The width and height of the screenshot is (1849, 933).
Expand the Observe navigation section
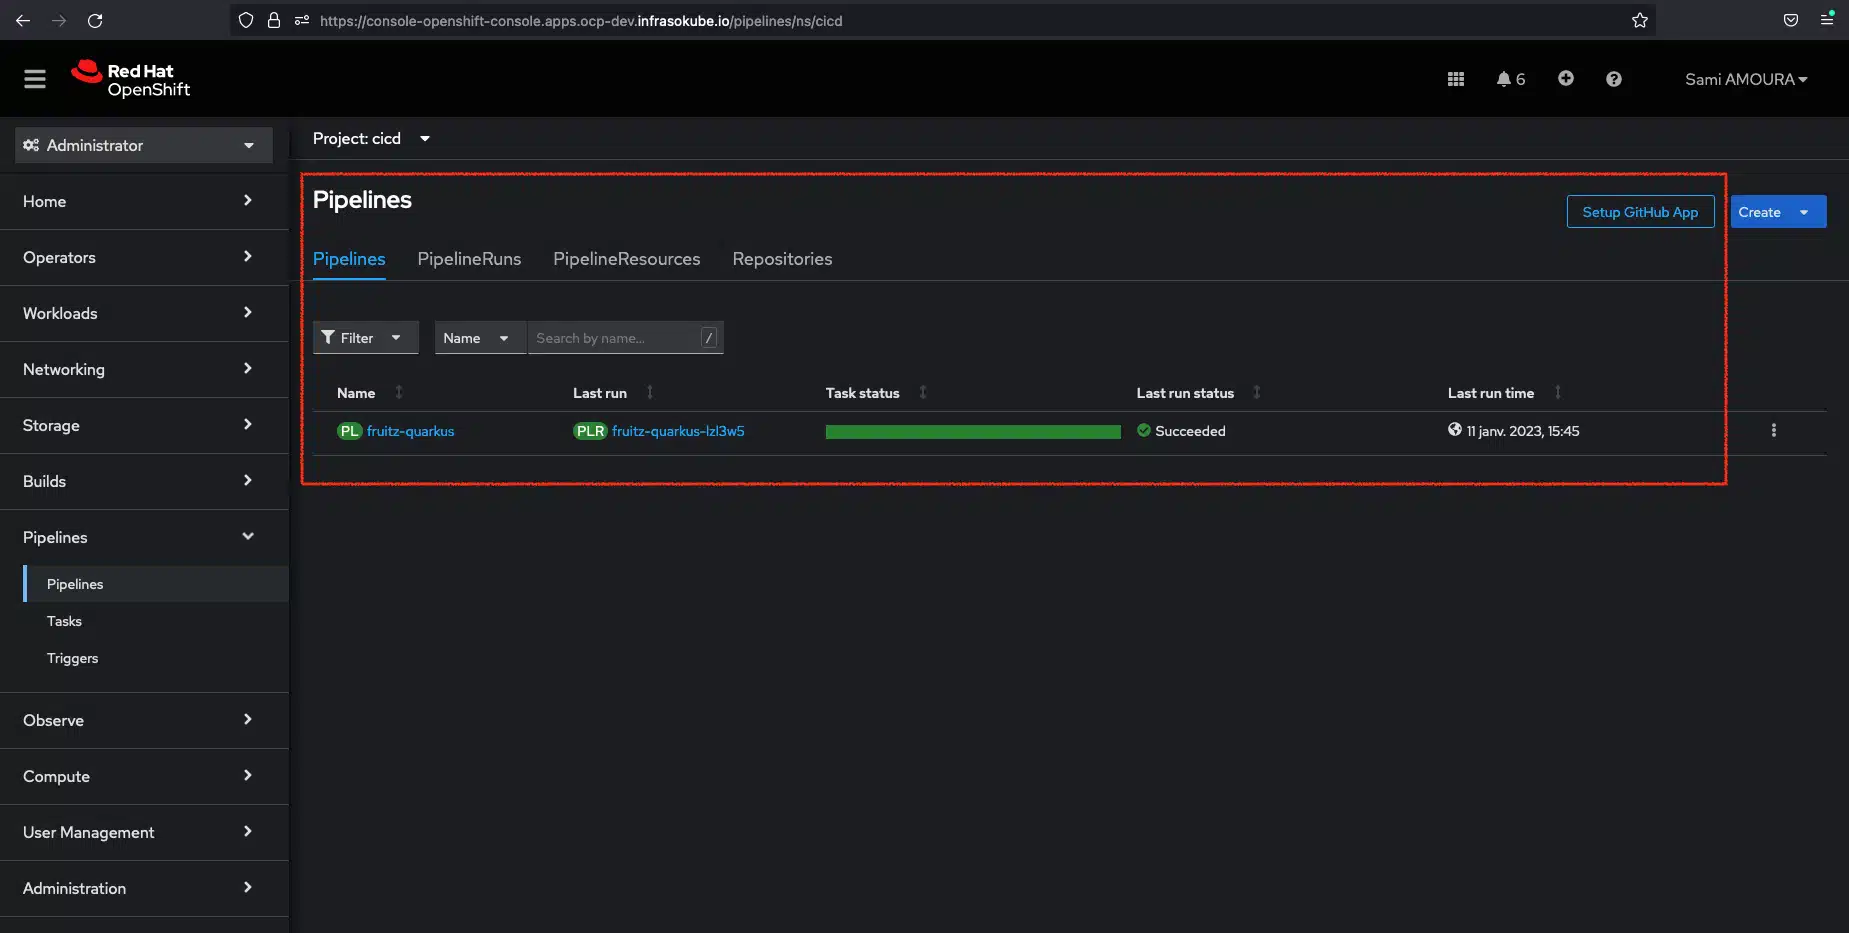coord(144,720)
